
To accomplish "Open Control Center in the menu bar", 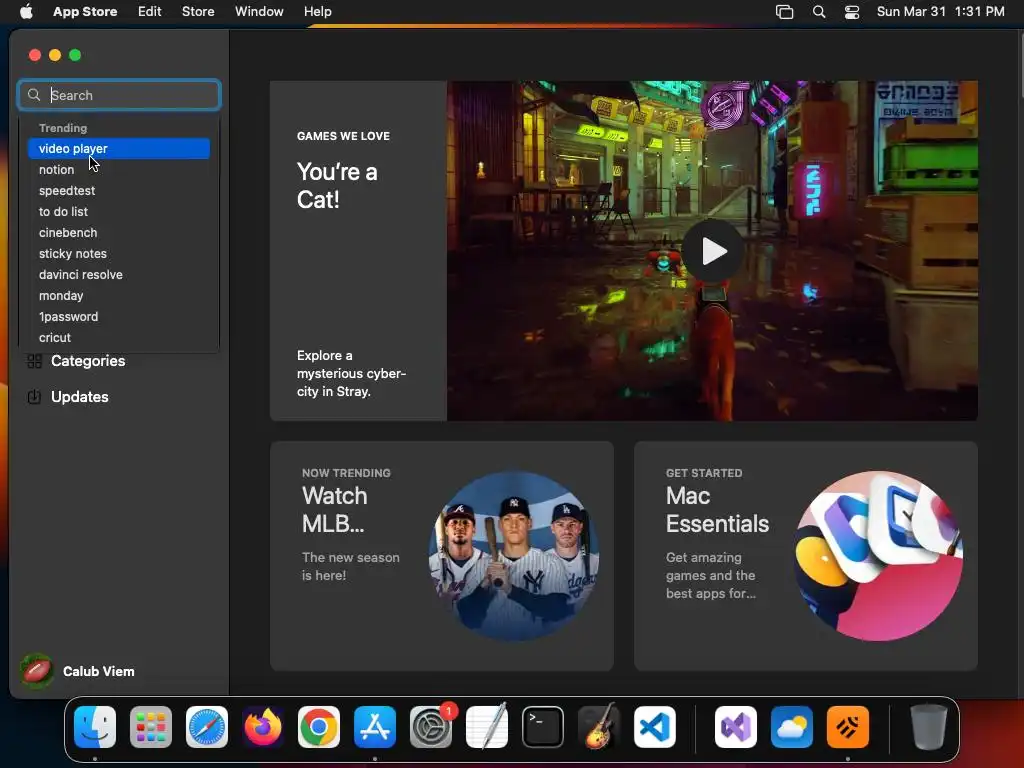I will [x=852, y=12].
